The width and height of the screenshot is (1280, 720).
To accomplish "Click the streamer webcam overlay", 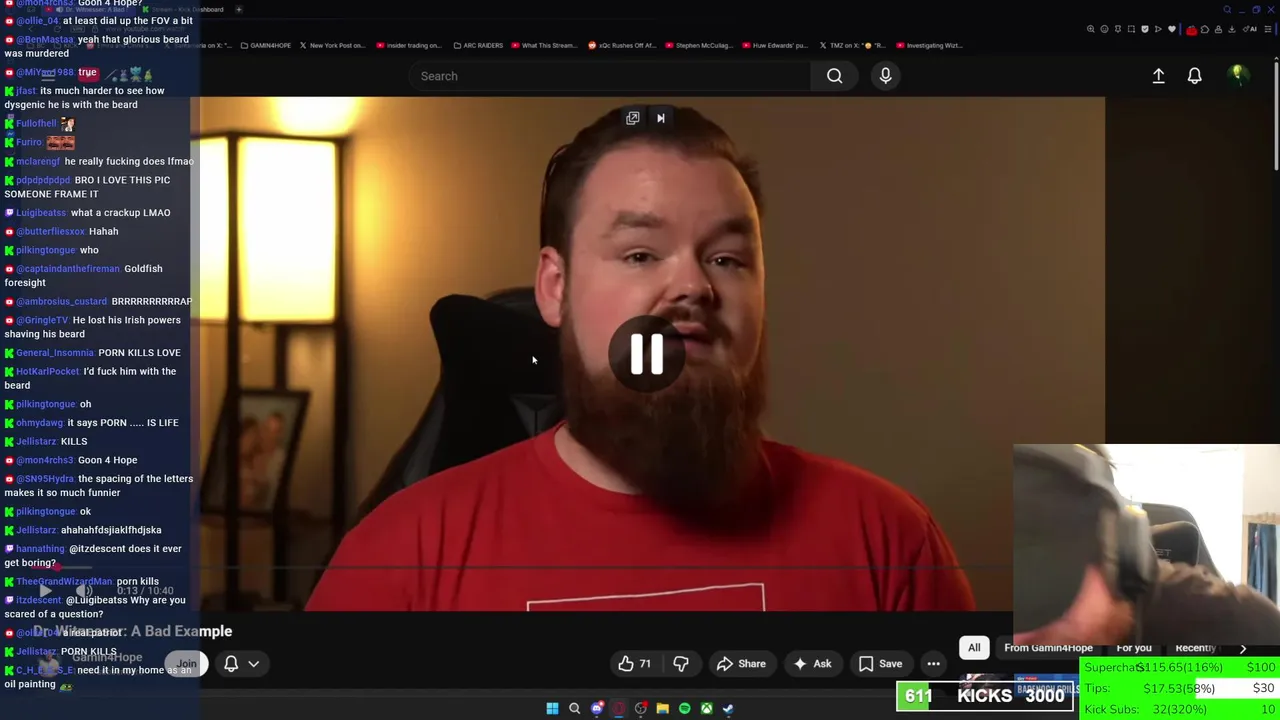I will click(1146, 545).
